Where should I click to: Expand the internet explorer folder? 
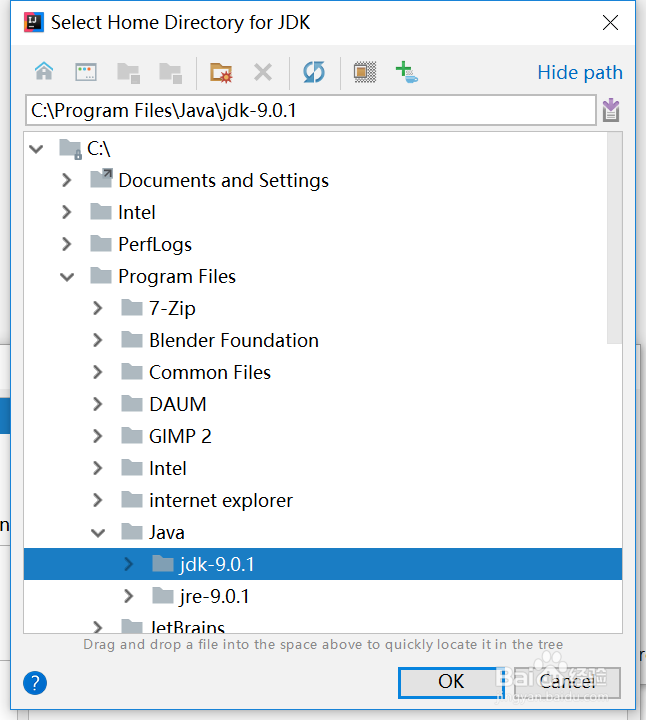point(97,500)
